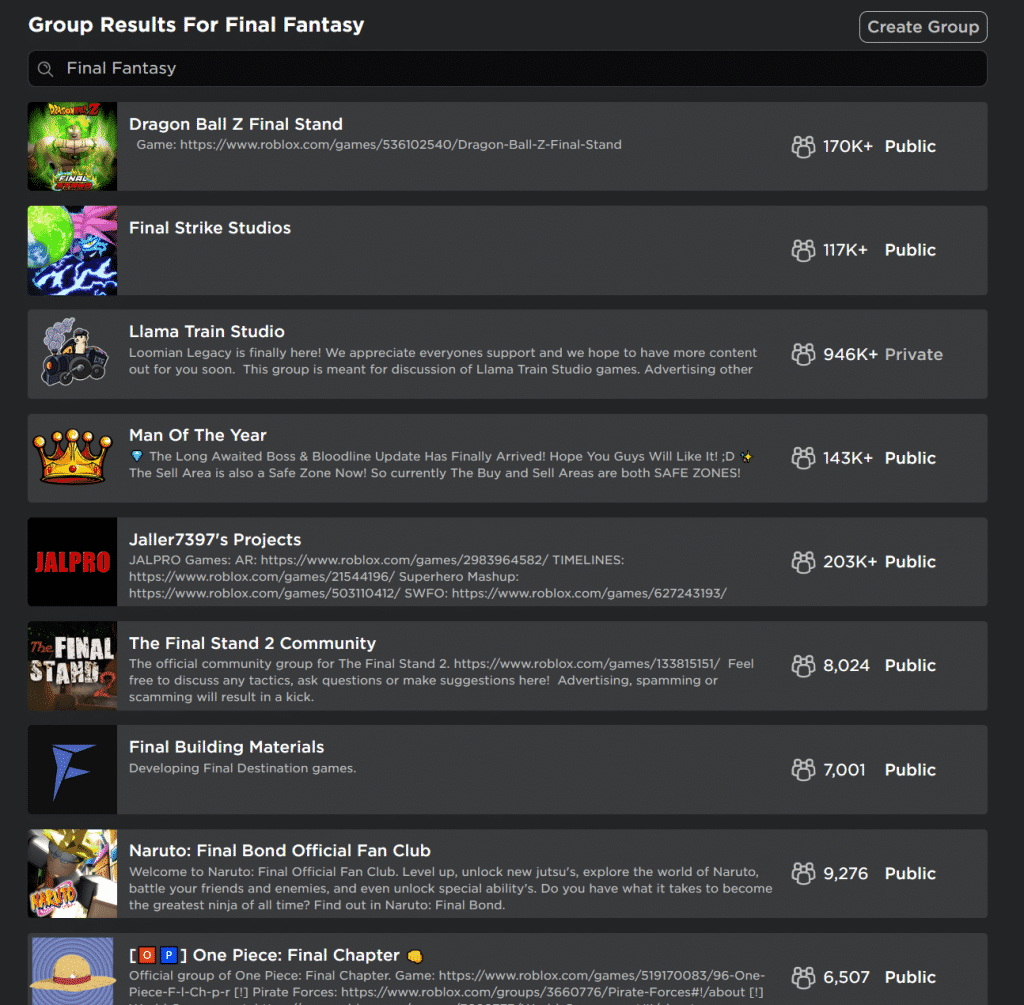Open Man Of The Year crown icon
This screenshot has width=1024, height=1005.
(x=72, y=458)
